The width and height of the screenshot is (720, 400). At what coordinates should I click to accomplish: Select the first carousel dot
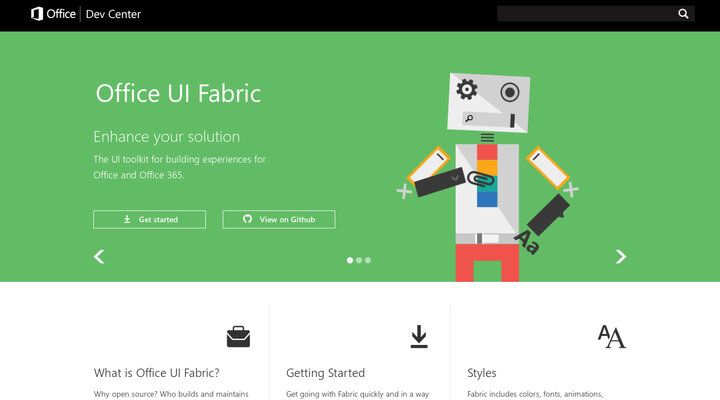coord(350,260)
